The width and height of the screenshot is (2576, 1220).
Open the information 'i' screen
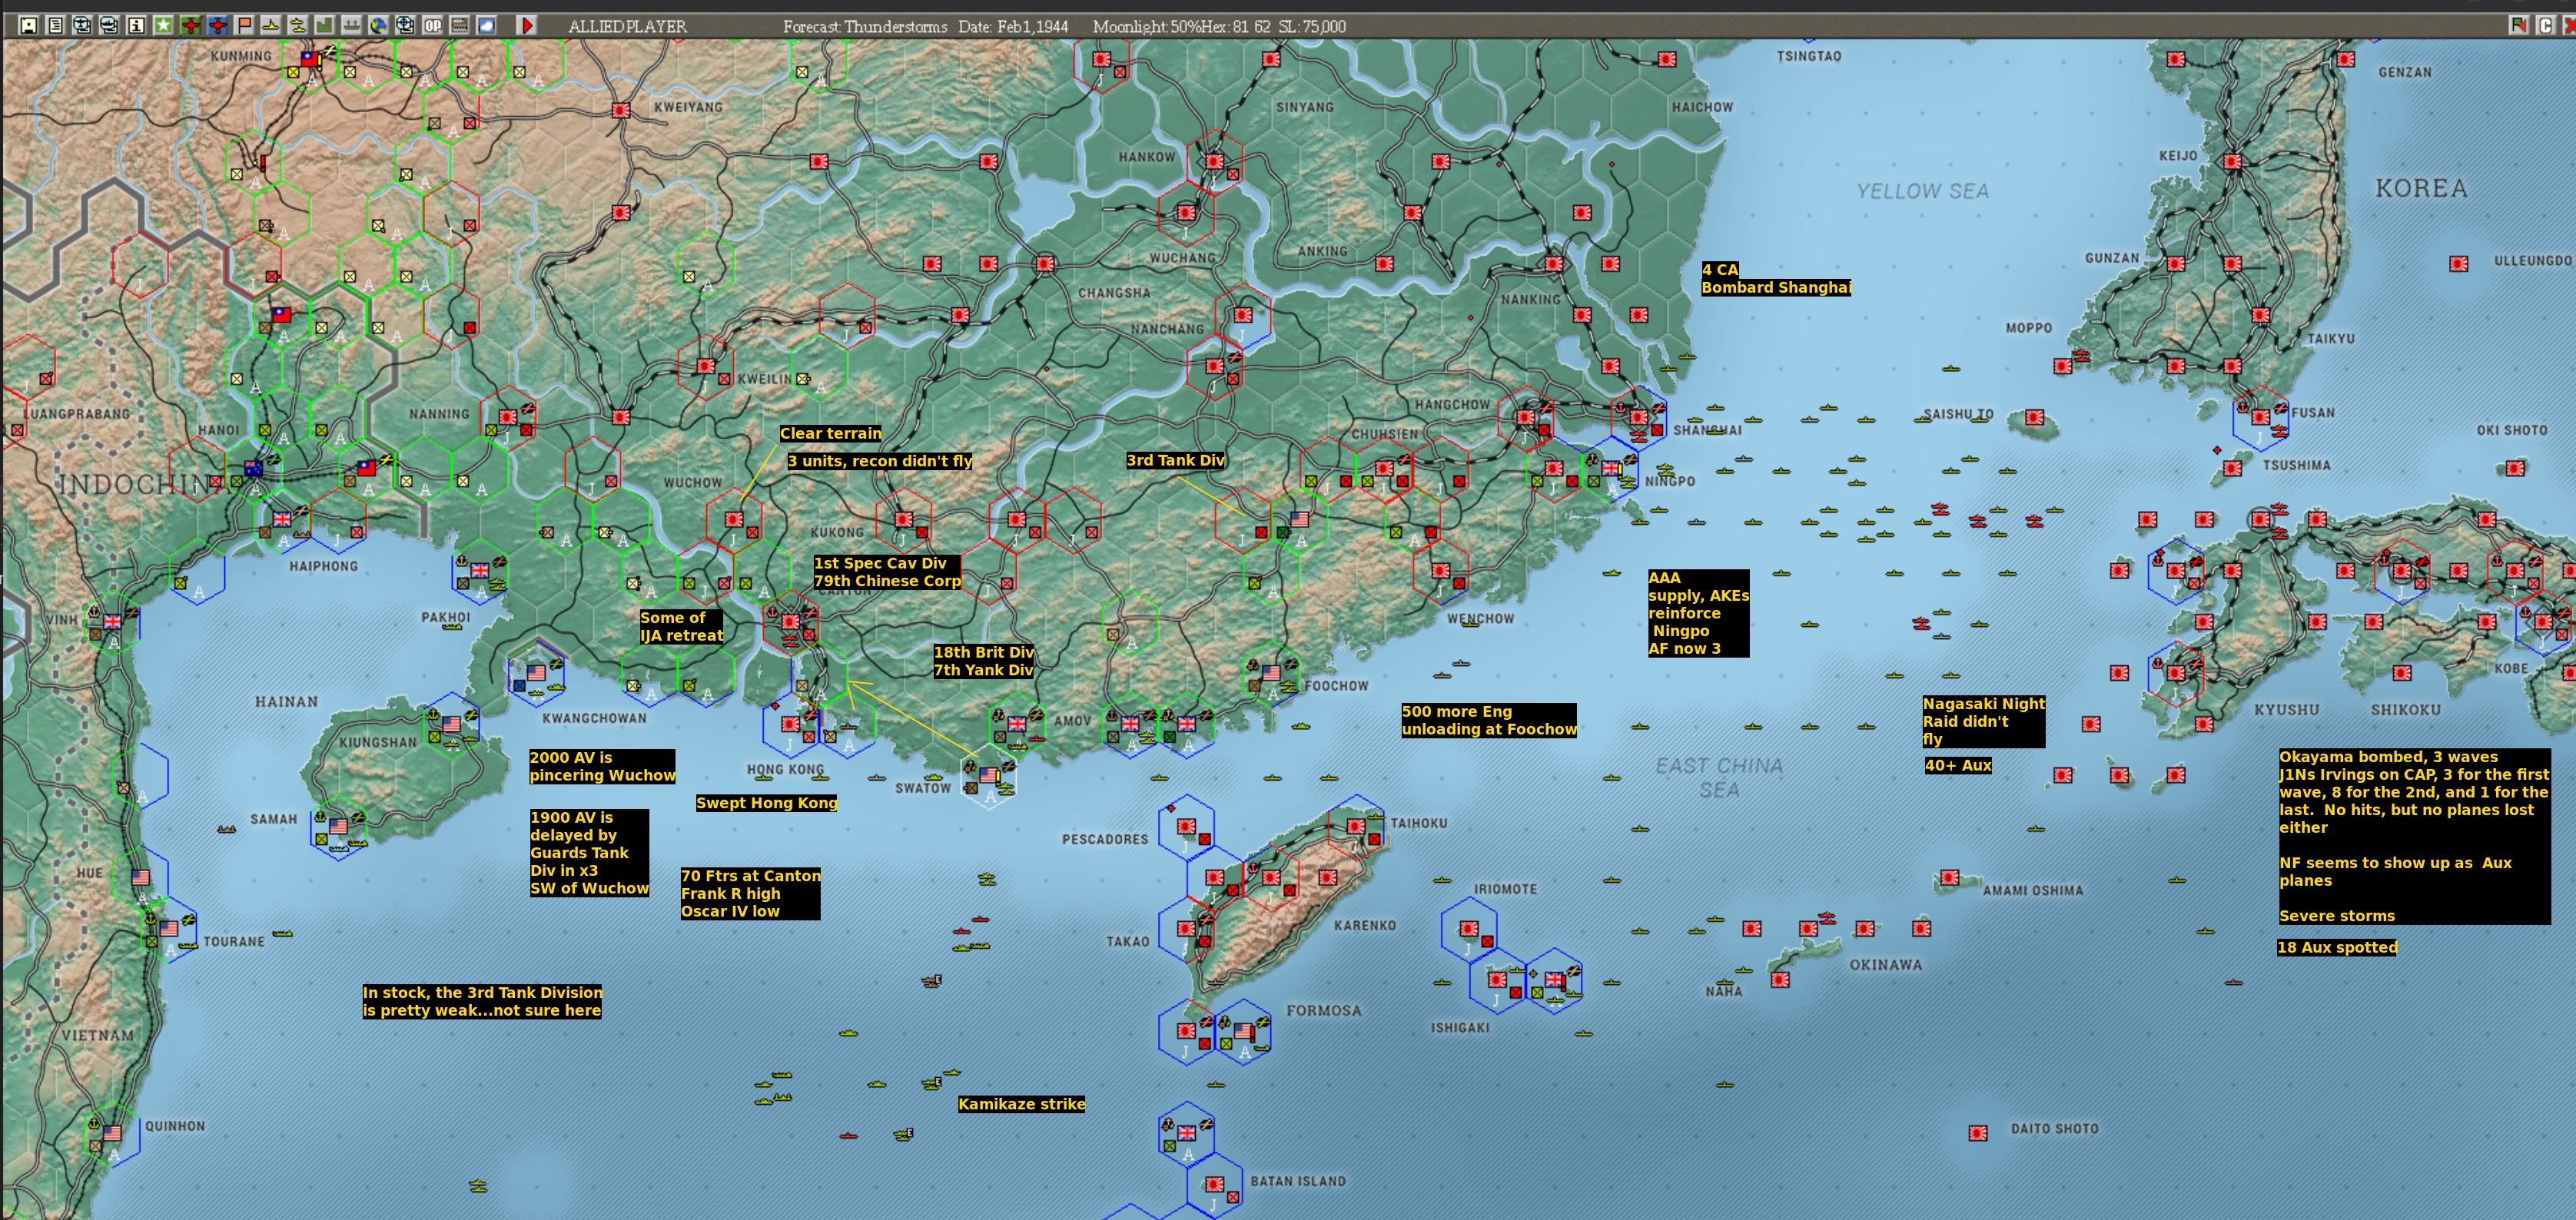coord(136,26)
